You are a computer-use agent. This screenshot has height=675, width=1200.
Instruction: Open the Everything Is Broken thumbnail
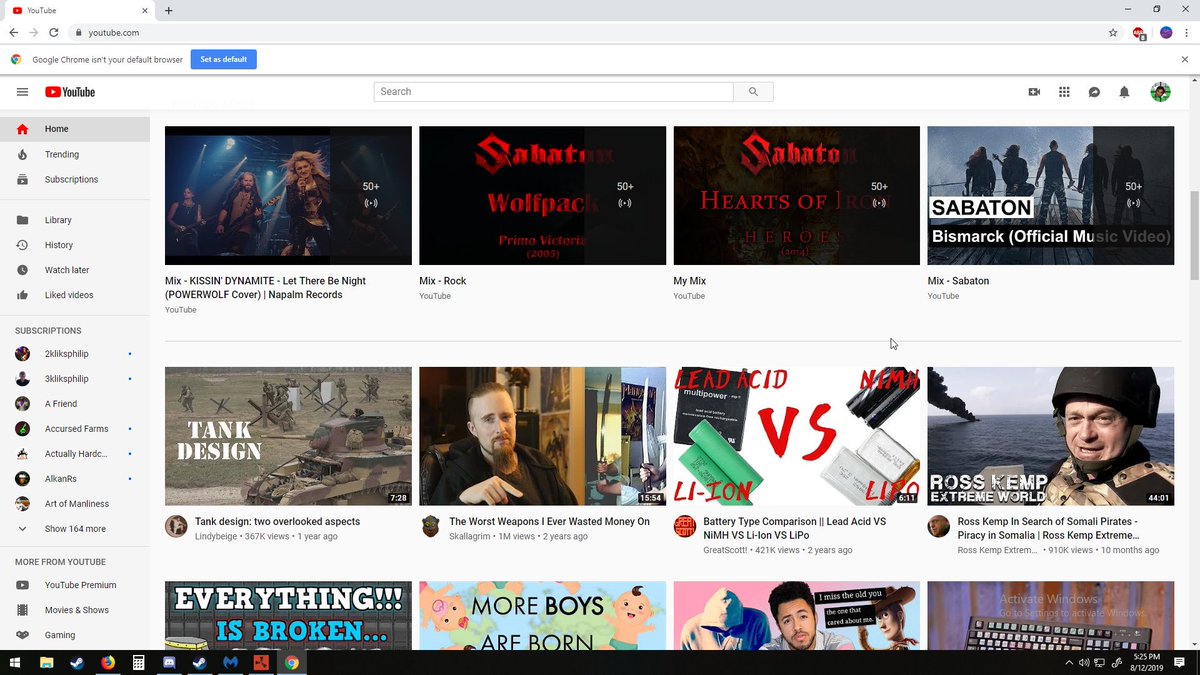tap(288, 615)
